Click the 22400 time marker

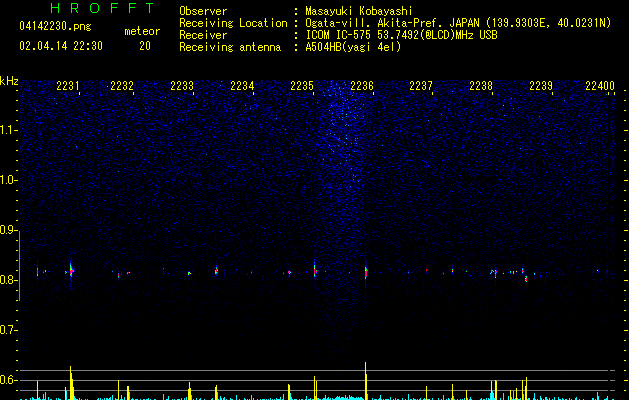click(x=600, y=86)
